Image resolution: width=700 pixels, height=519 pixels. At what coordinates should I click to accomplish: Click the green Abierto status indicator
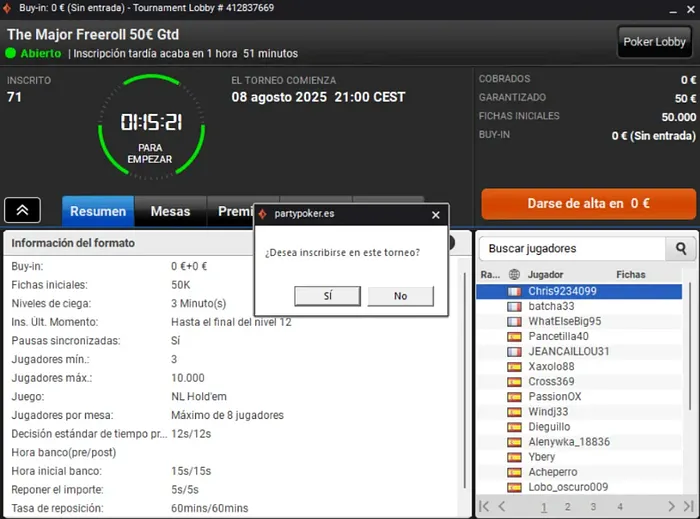click(10, 54)
